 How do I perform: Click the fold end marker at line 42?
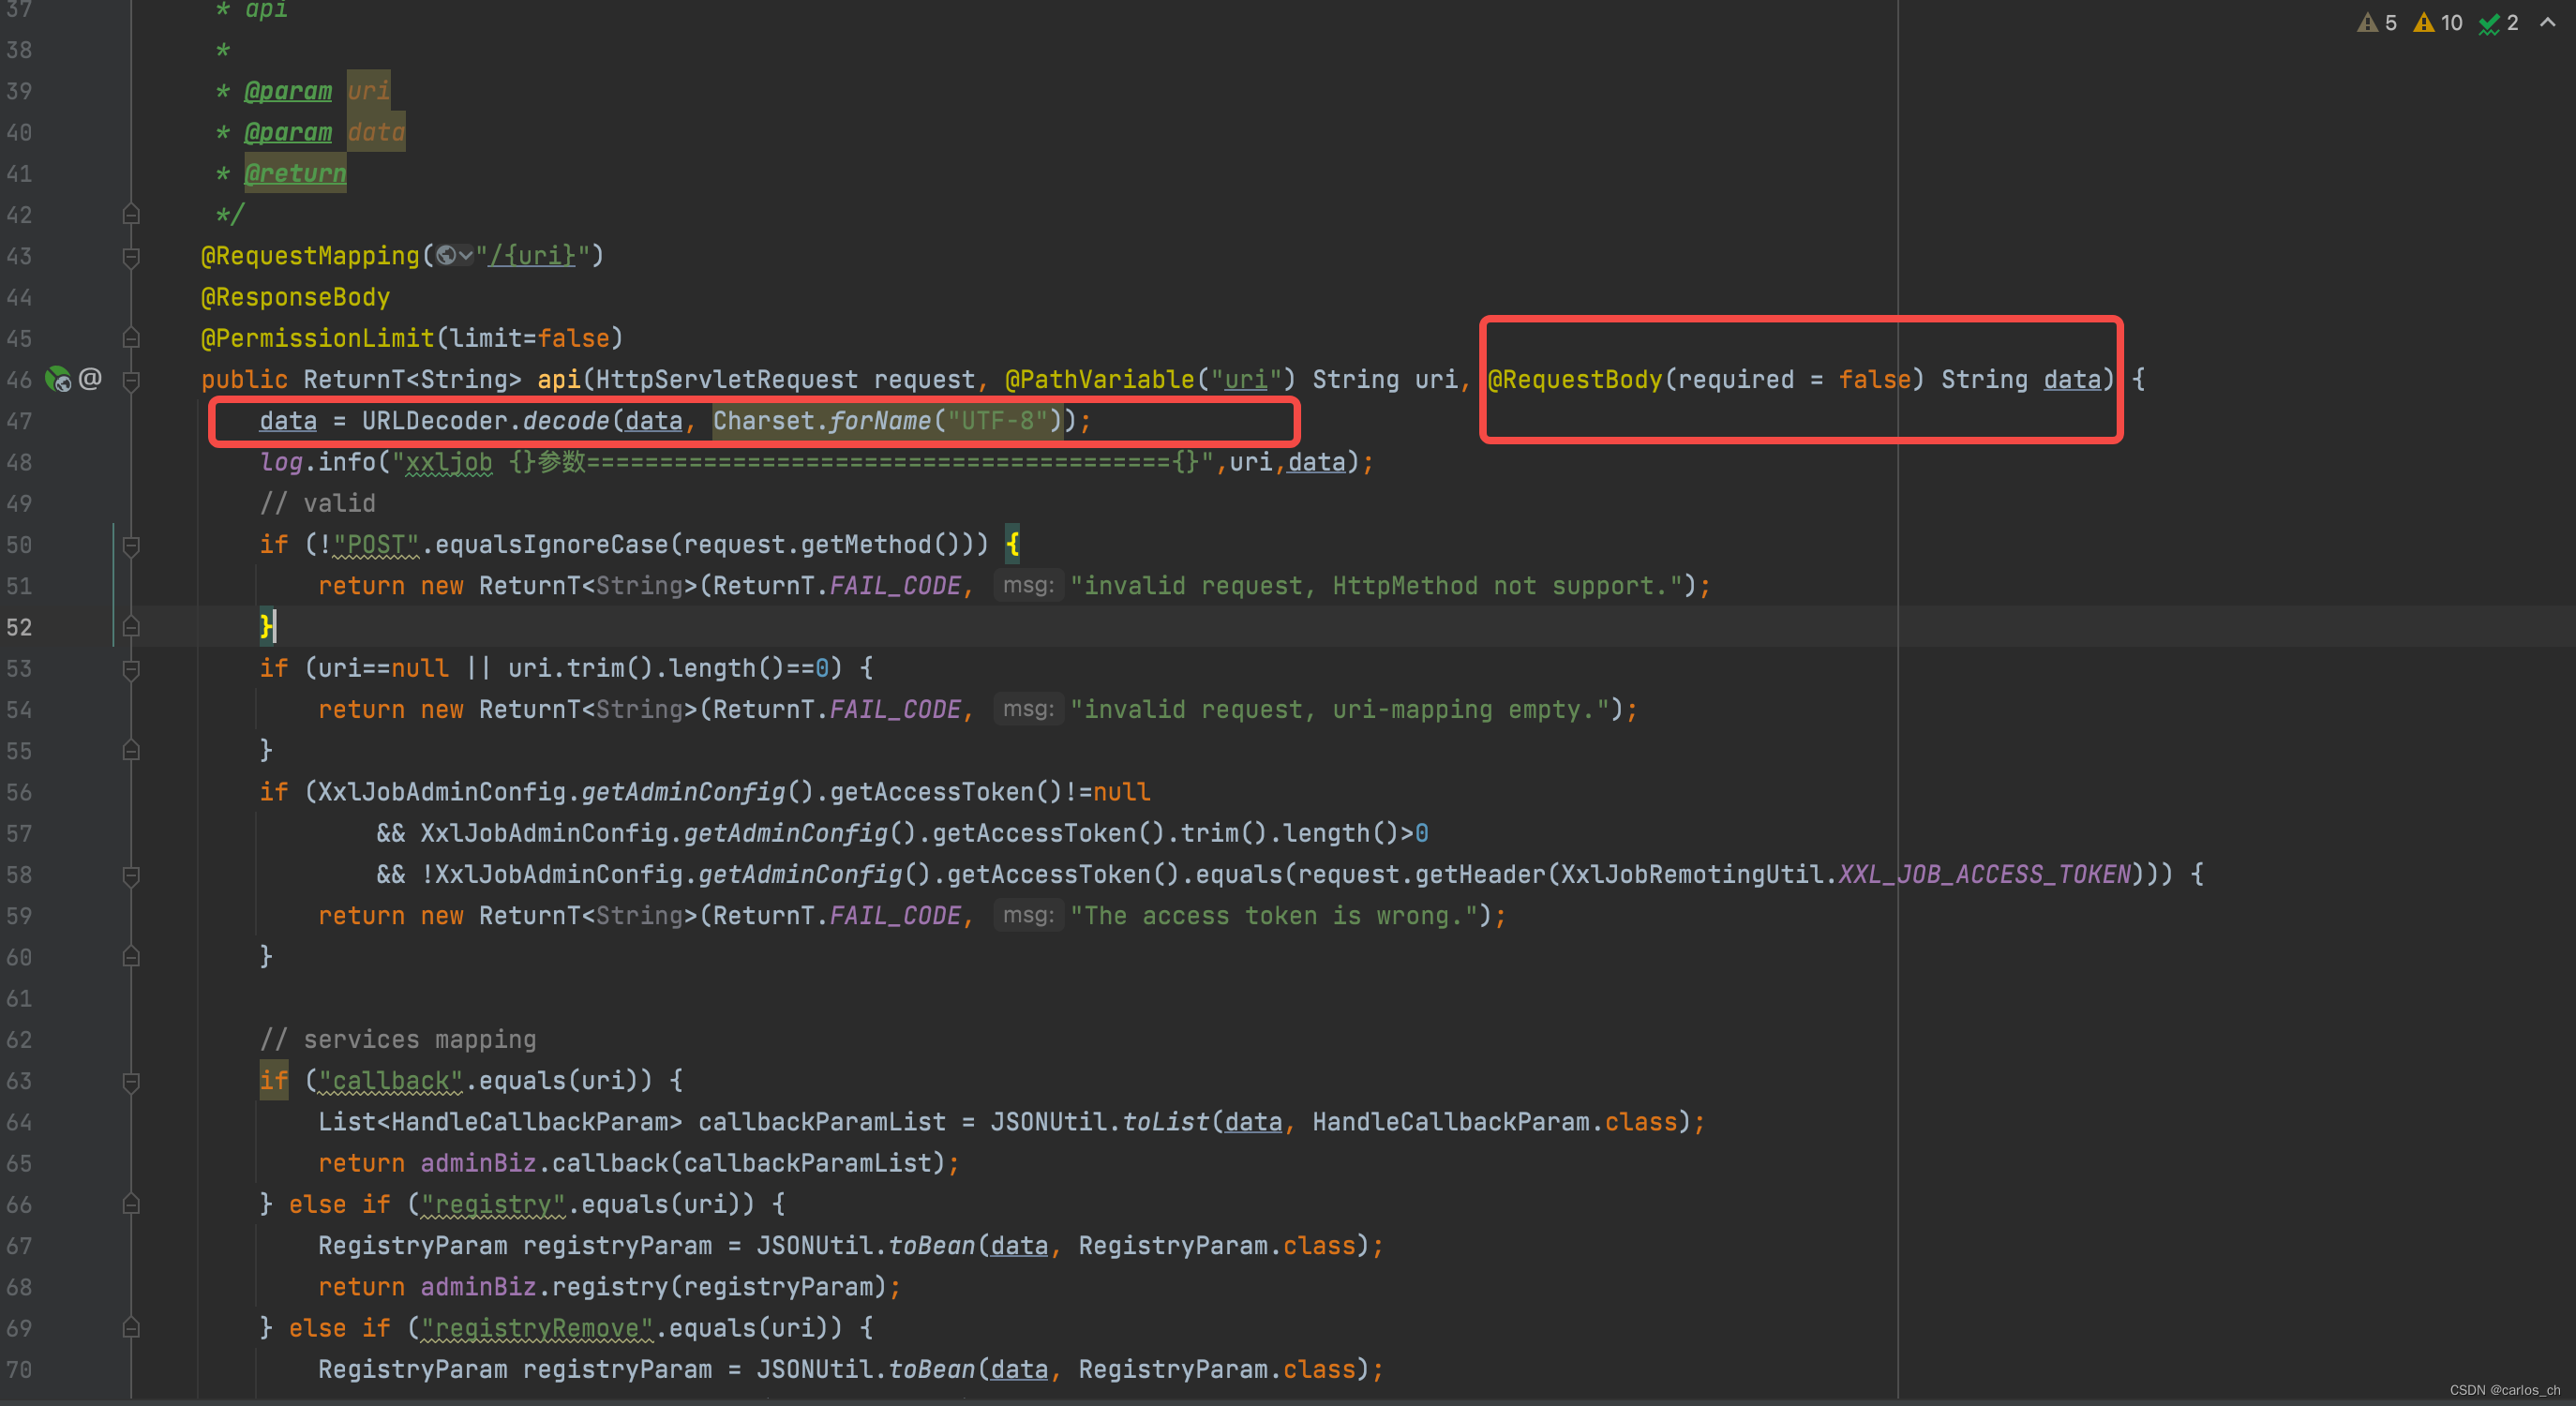[131, 215]
